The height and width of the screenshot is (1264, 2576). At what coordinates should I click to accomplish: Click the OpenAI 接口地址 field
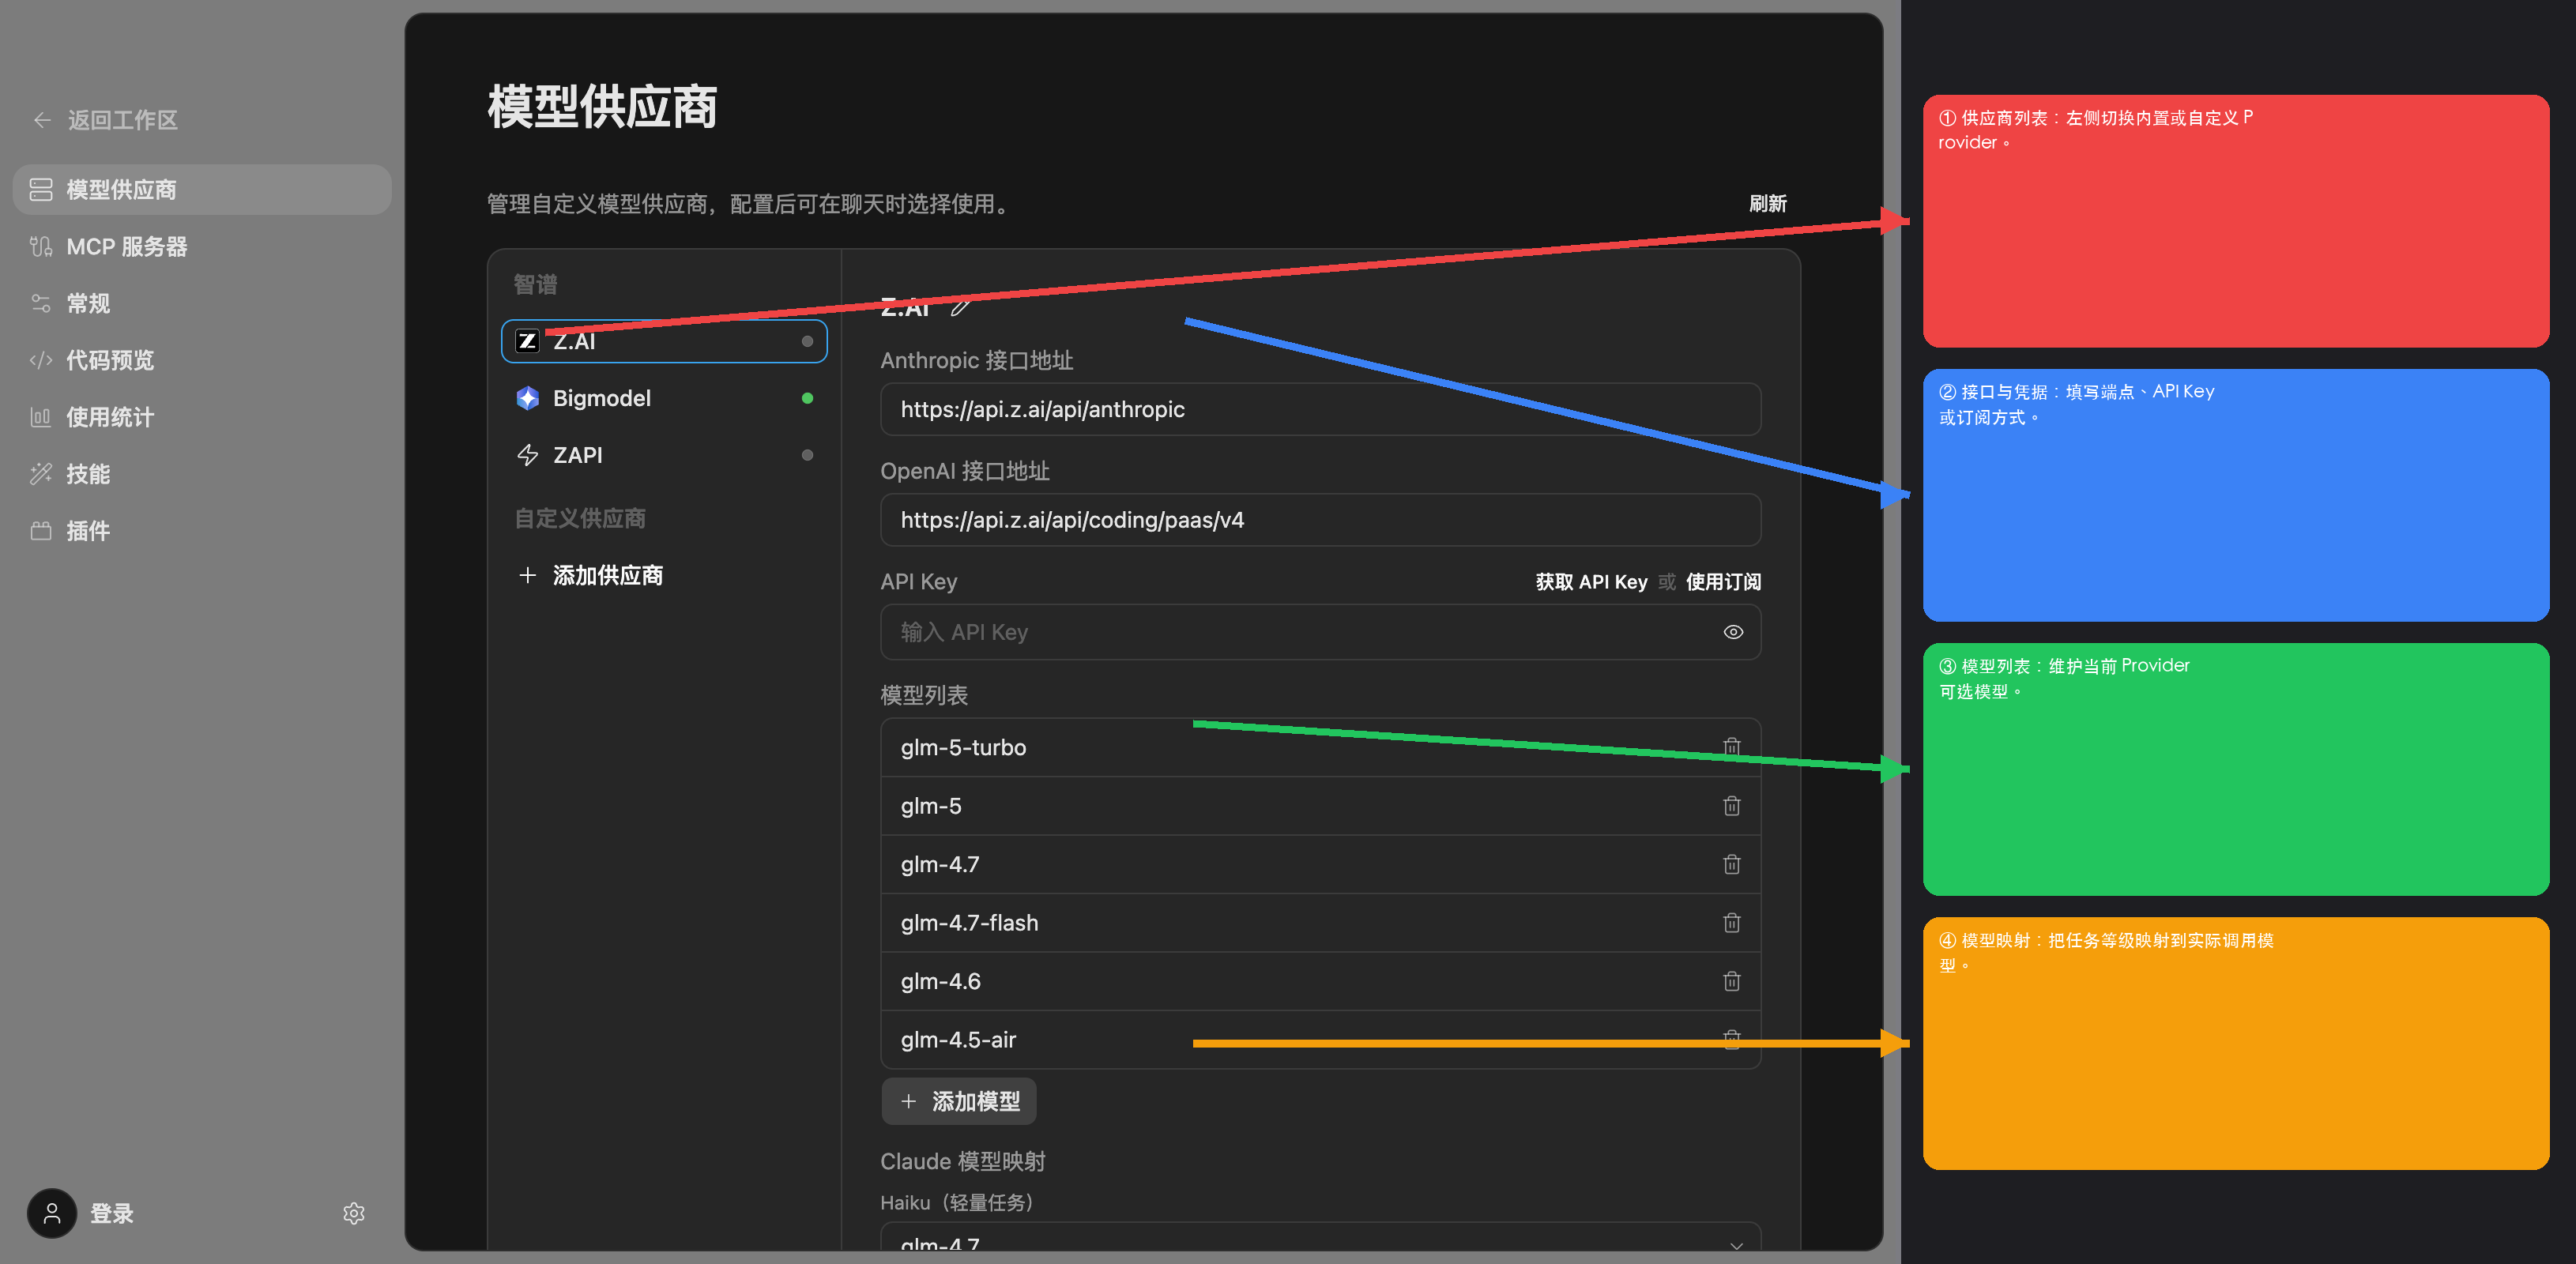[1320, 520]
